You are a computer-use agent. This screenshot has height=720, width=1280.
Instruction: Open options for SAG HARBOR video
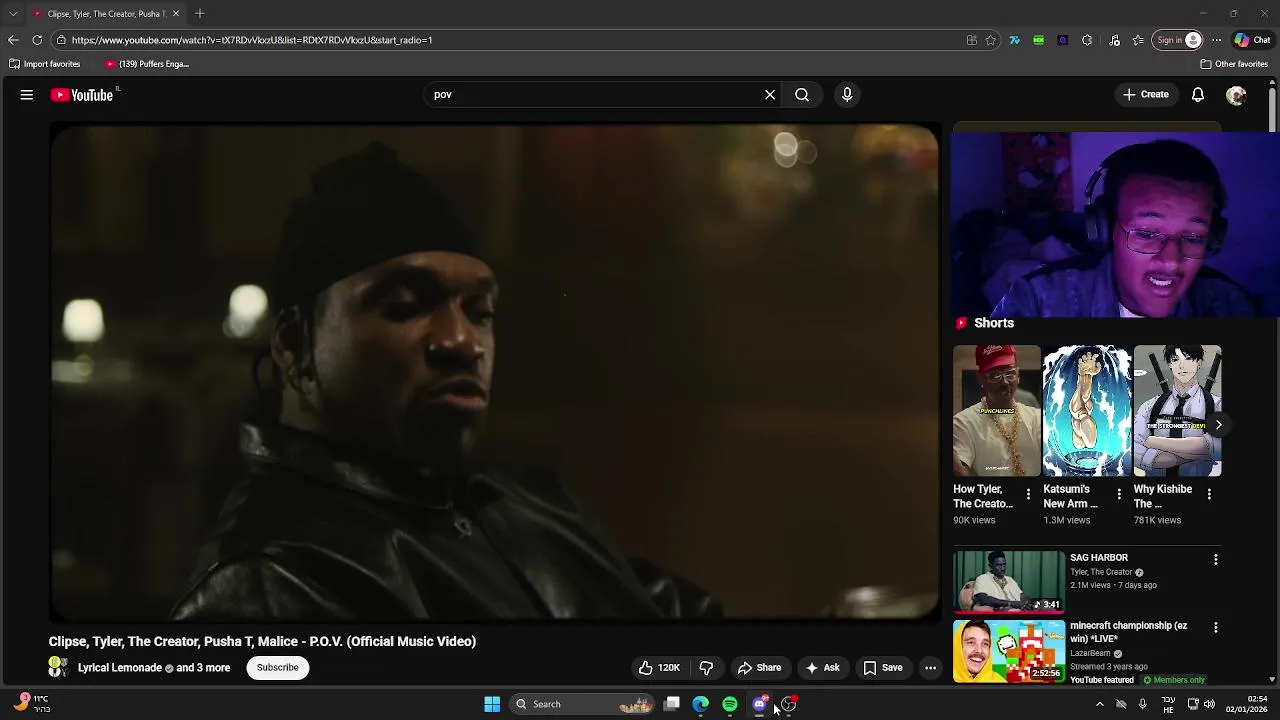point(1216,560)
